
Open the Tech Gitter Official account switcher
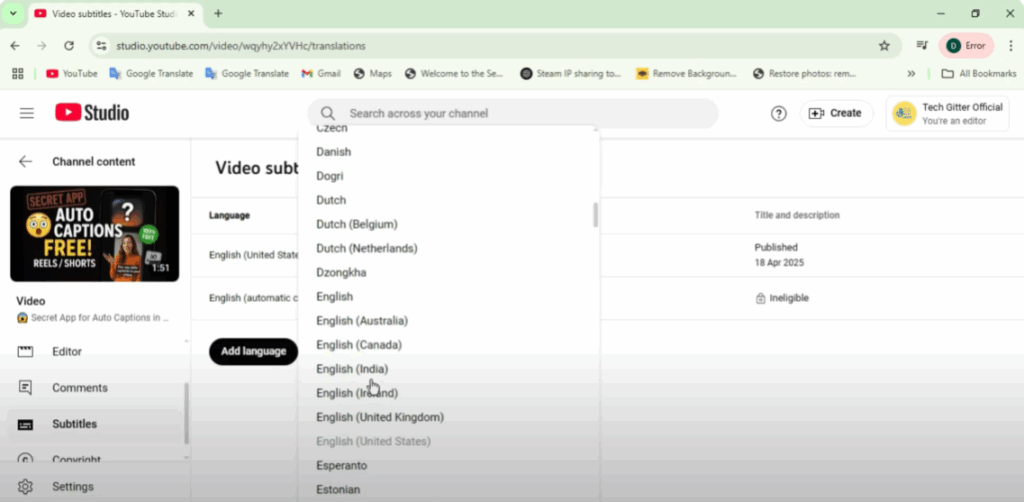tap(946, 114)
